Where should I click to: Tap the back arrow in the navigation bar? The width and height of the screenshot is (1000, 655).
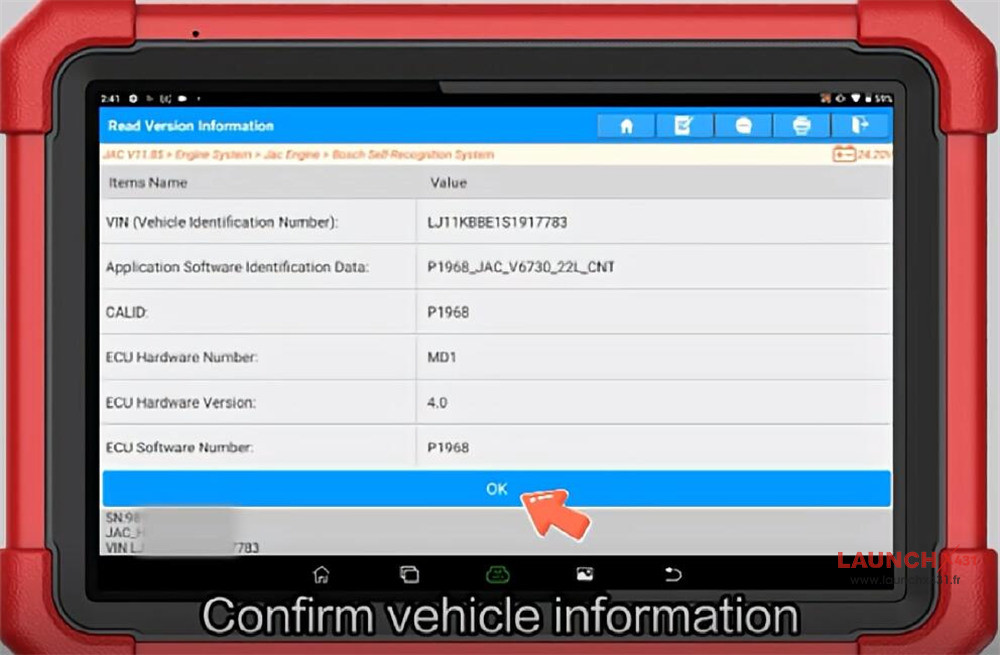click(673, 574)
